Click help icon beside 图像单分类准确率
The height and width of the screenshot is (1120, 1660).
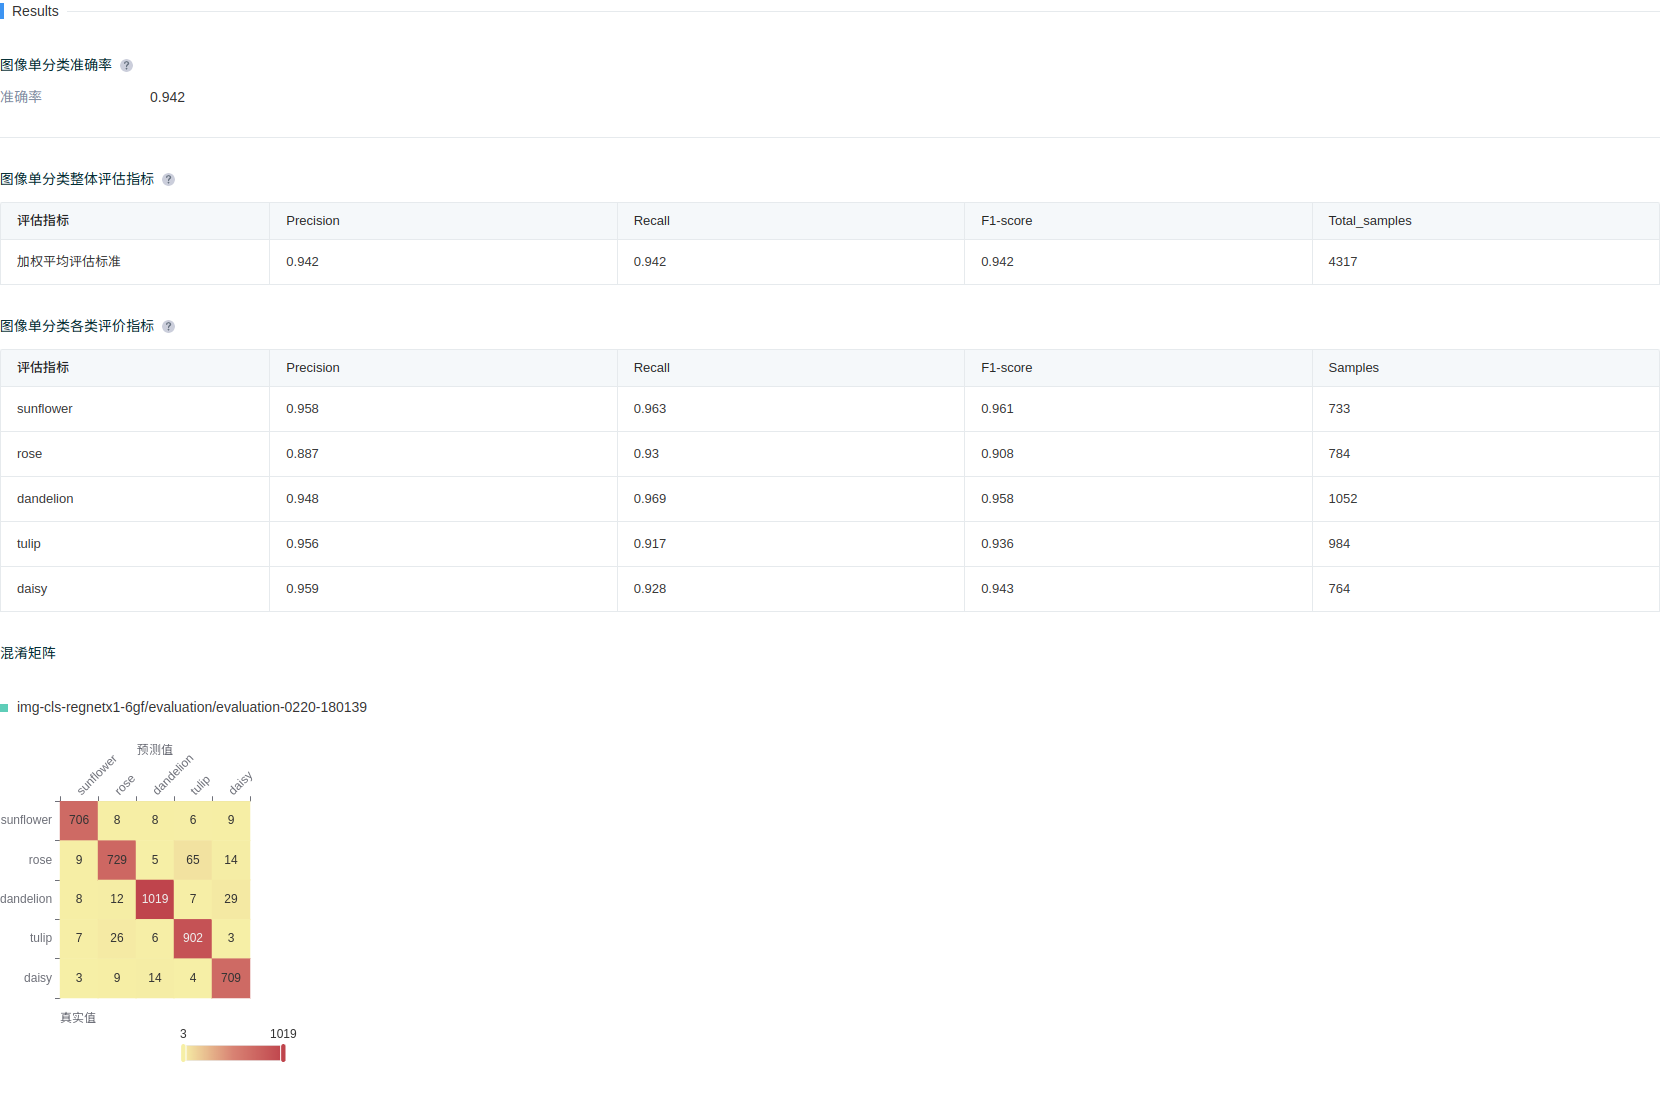126,66
